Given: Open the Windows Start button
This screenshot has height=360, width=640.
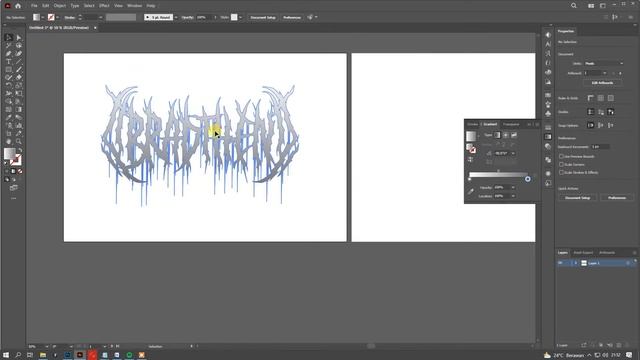Looking at the screenshot, I should 6,355.
